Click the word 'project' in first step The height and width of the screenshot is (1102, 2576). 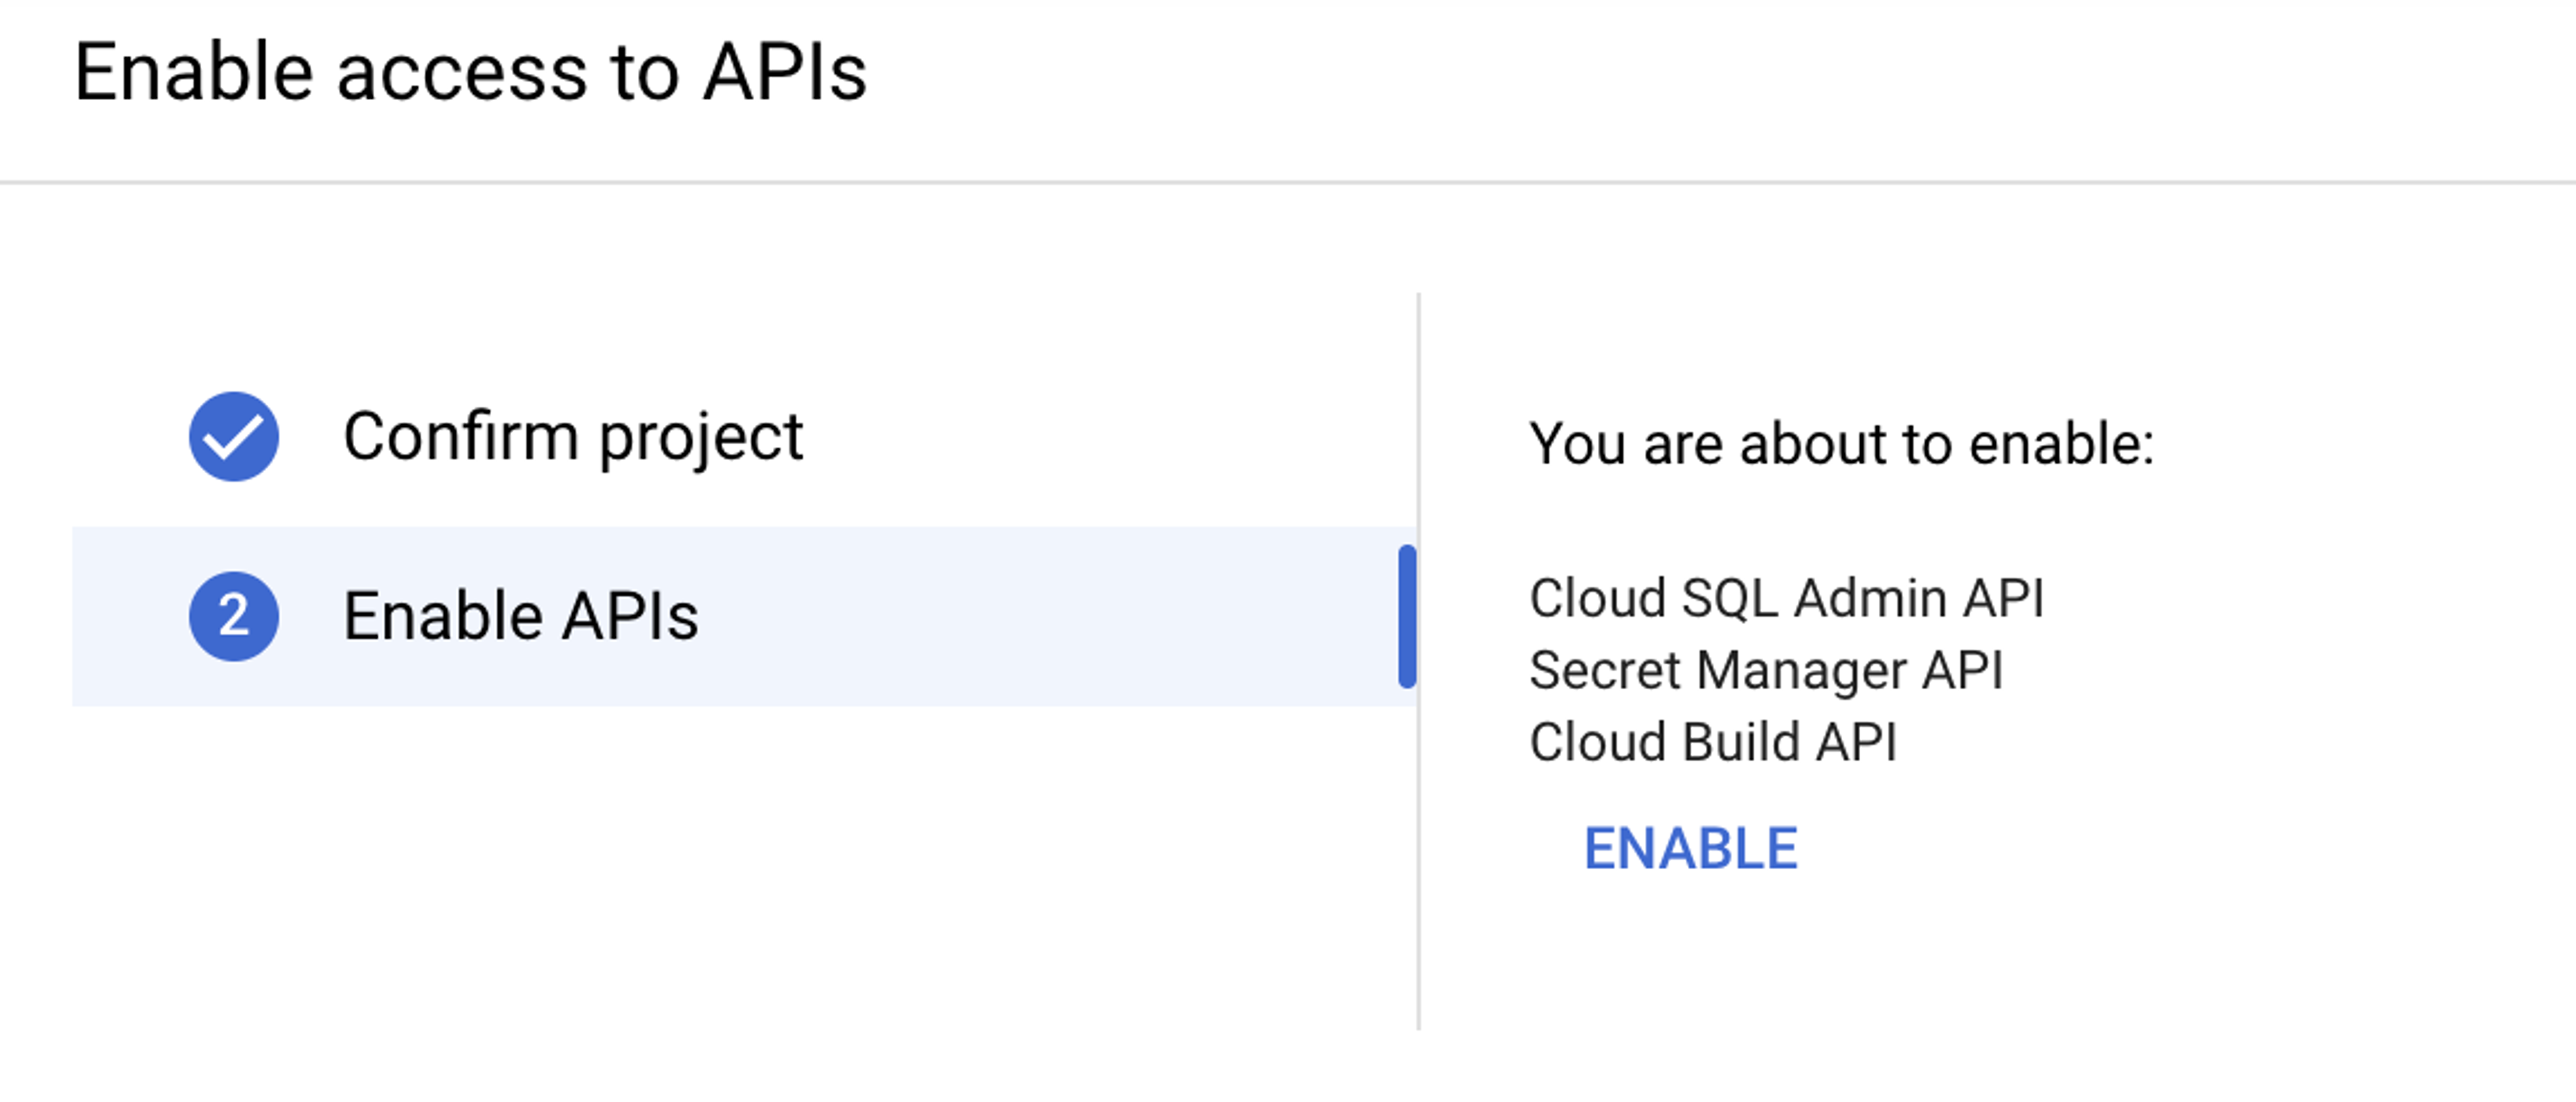(x=701, y=437)
